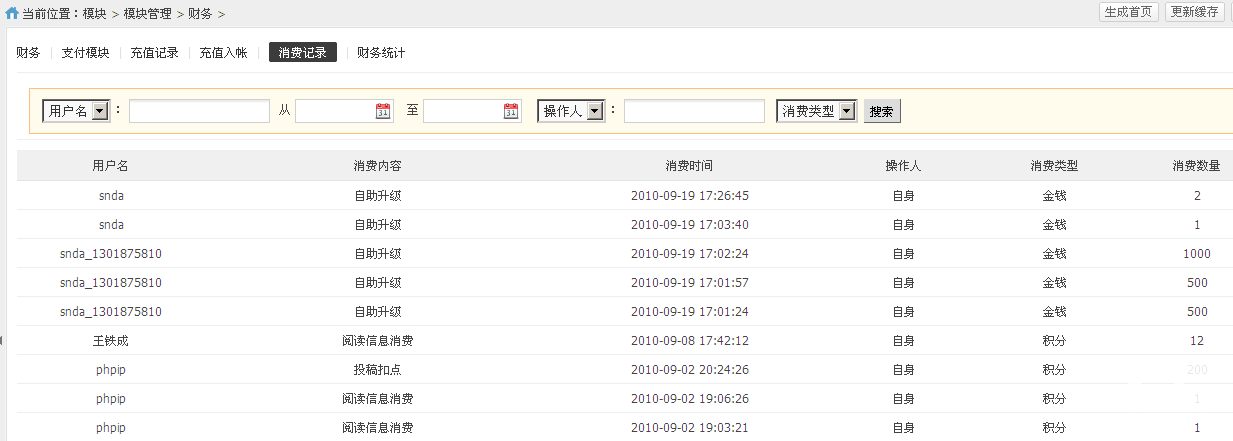Focus the username search text field
This screenshot has height=441, width=1233.
[199, 111]
